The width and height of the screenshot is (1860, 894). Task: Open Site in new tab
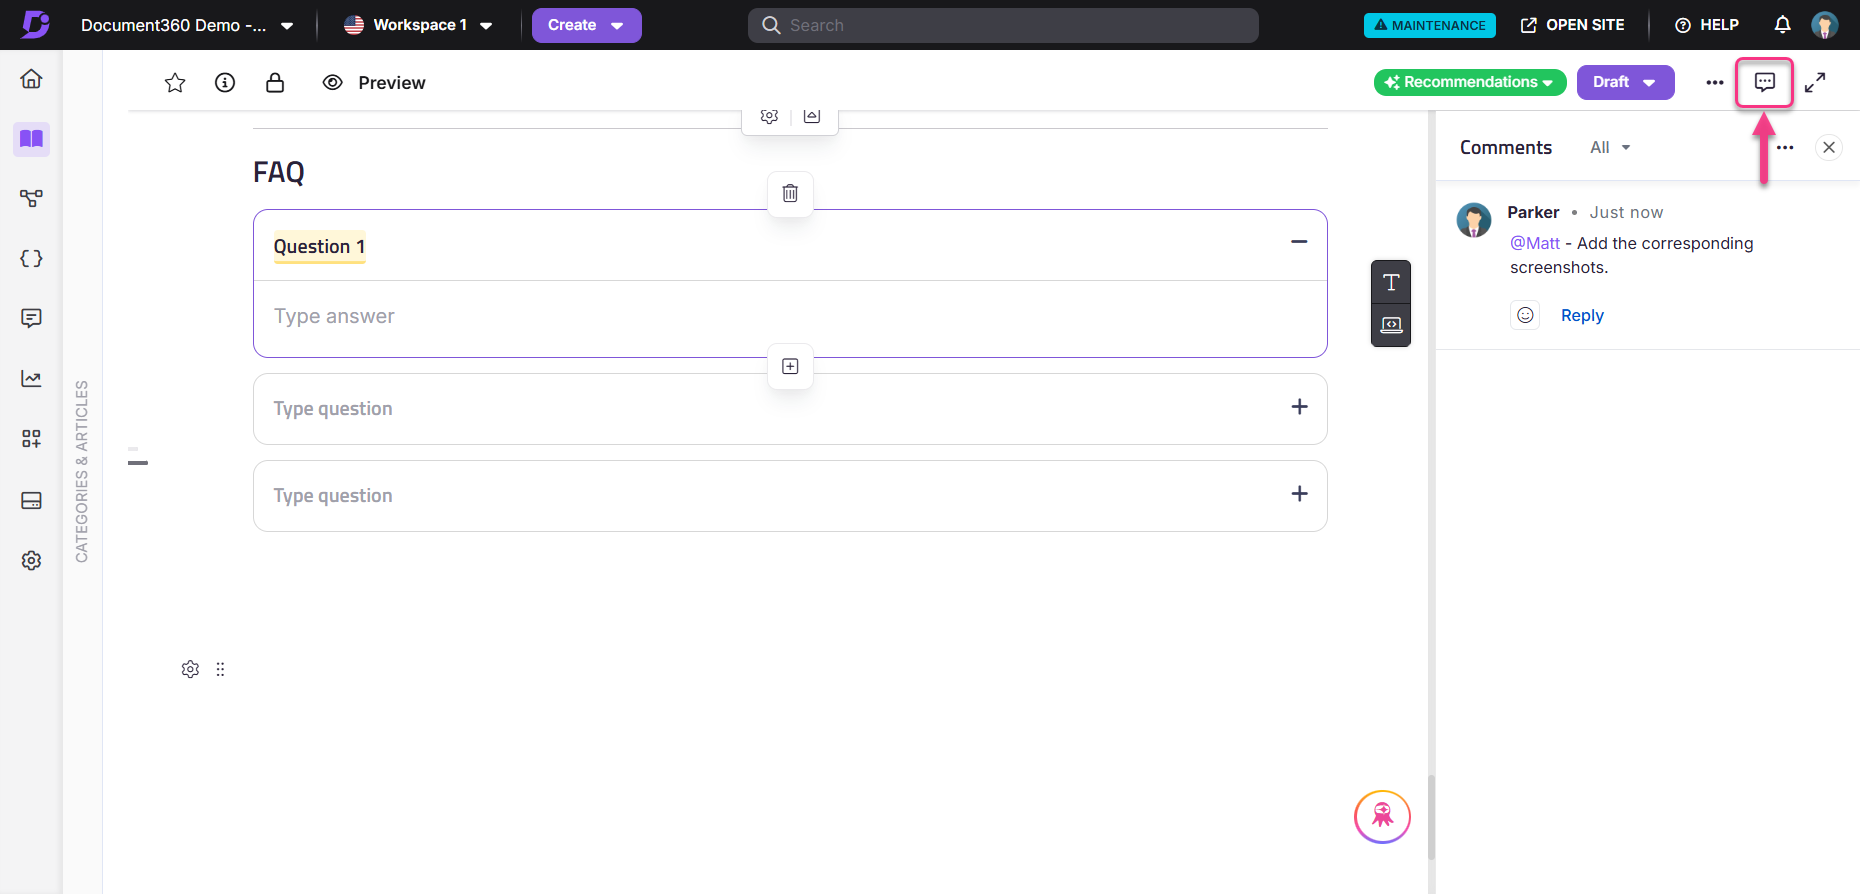(1573, 25)
